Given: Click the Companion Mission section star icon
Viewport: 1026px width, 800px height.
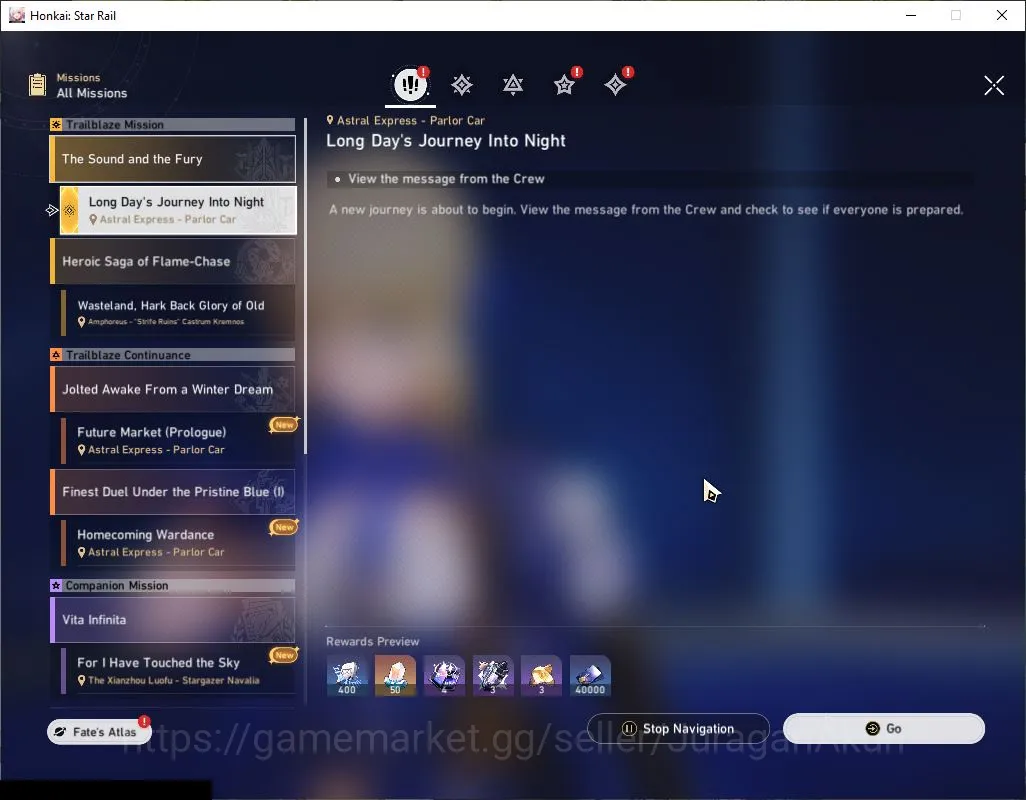Looking at the screenshot, I should pos(56,585).
